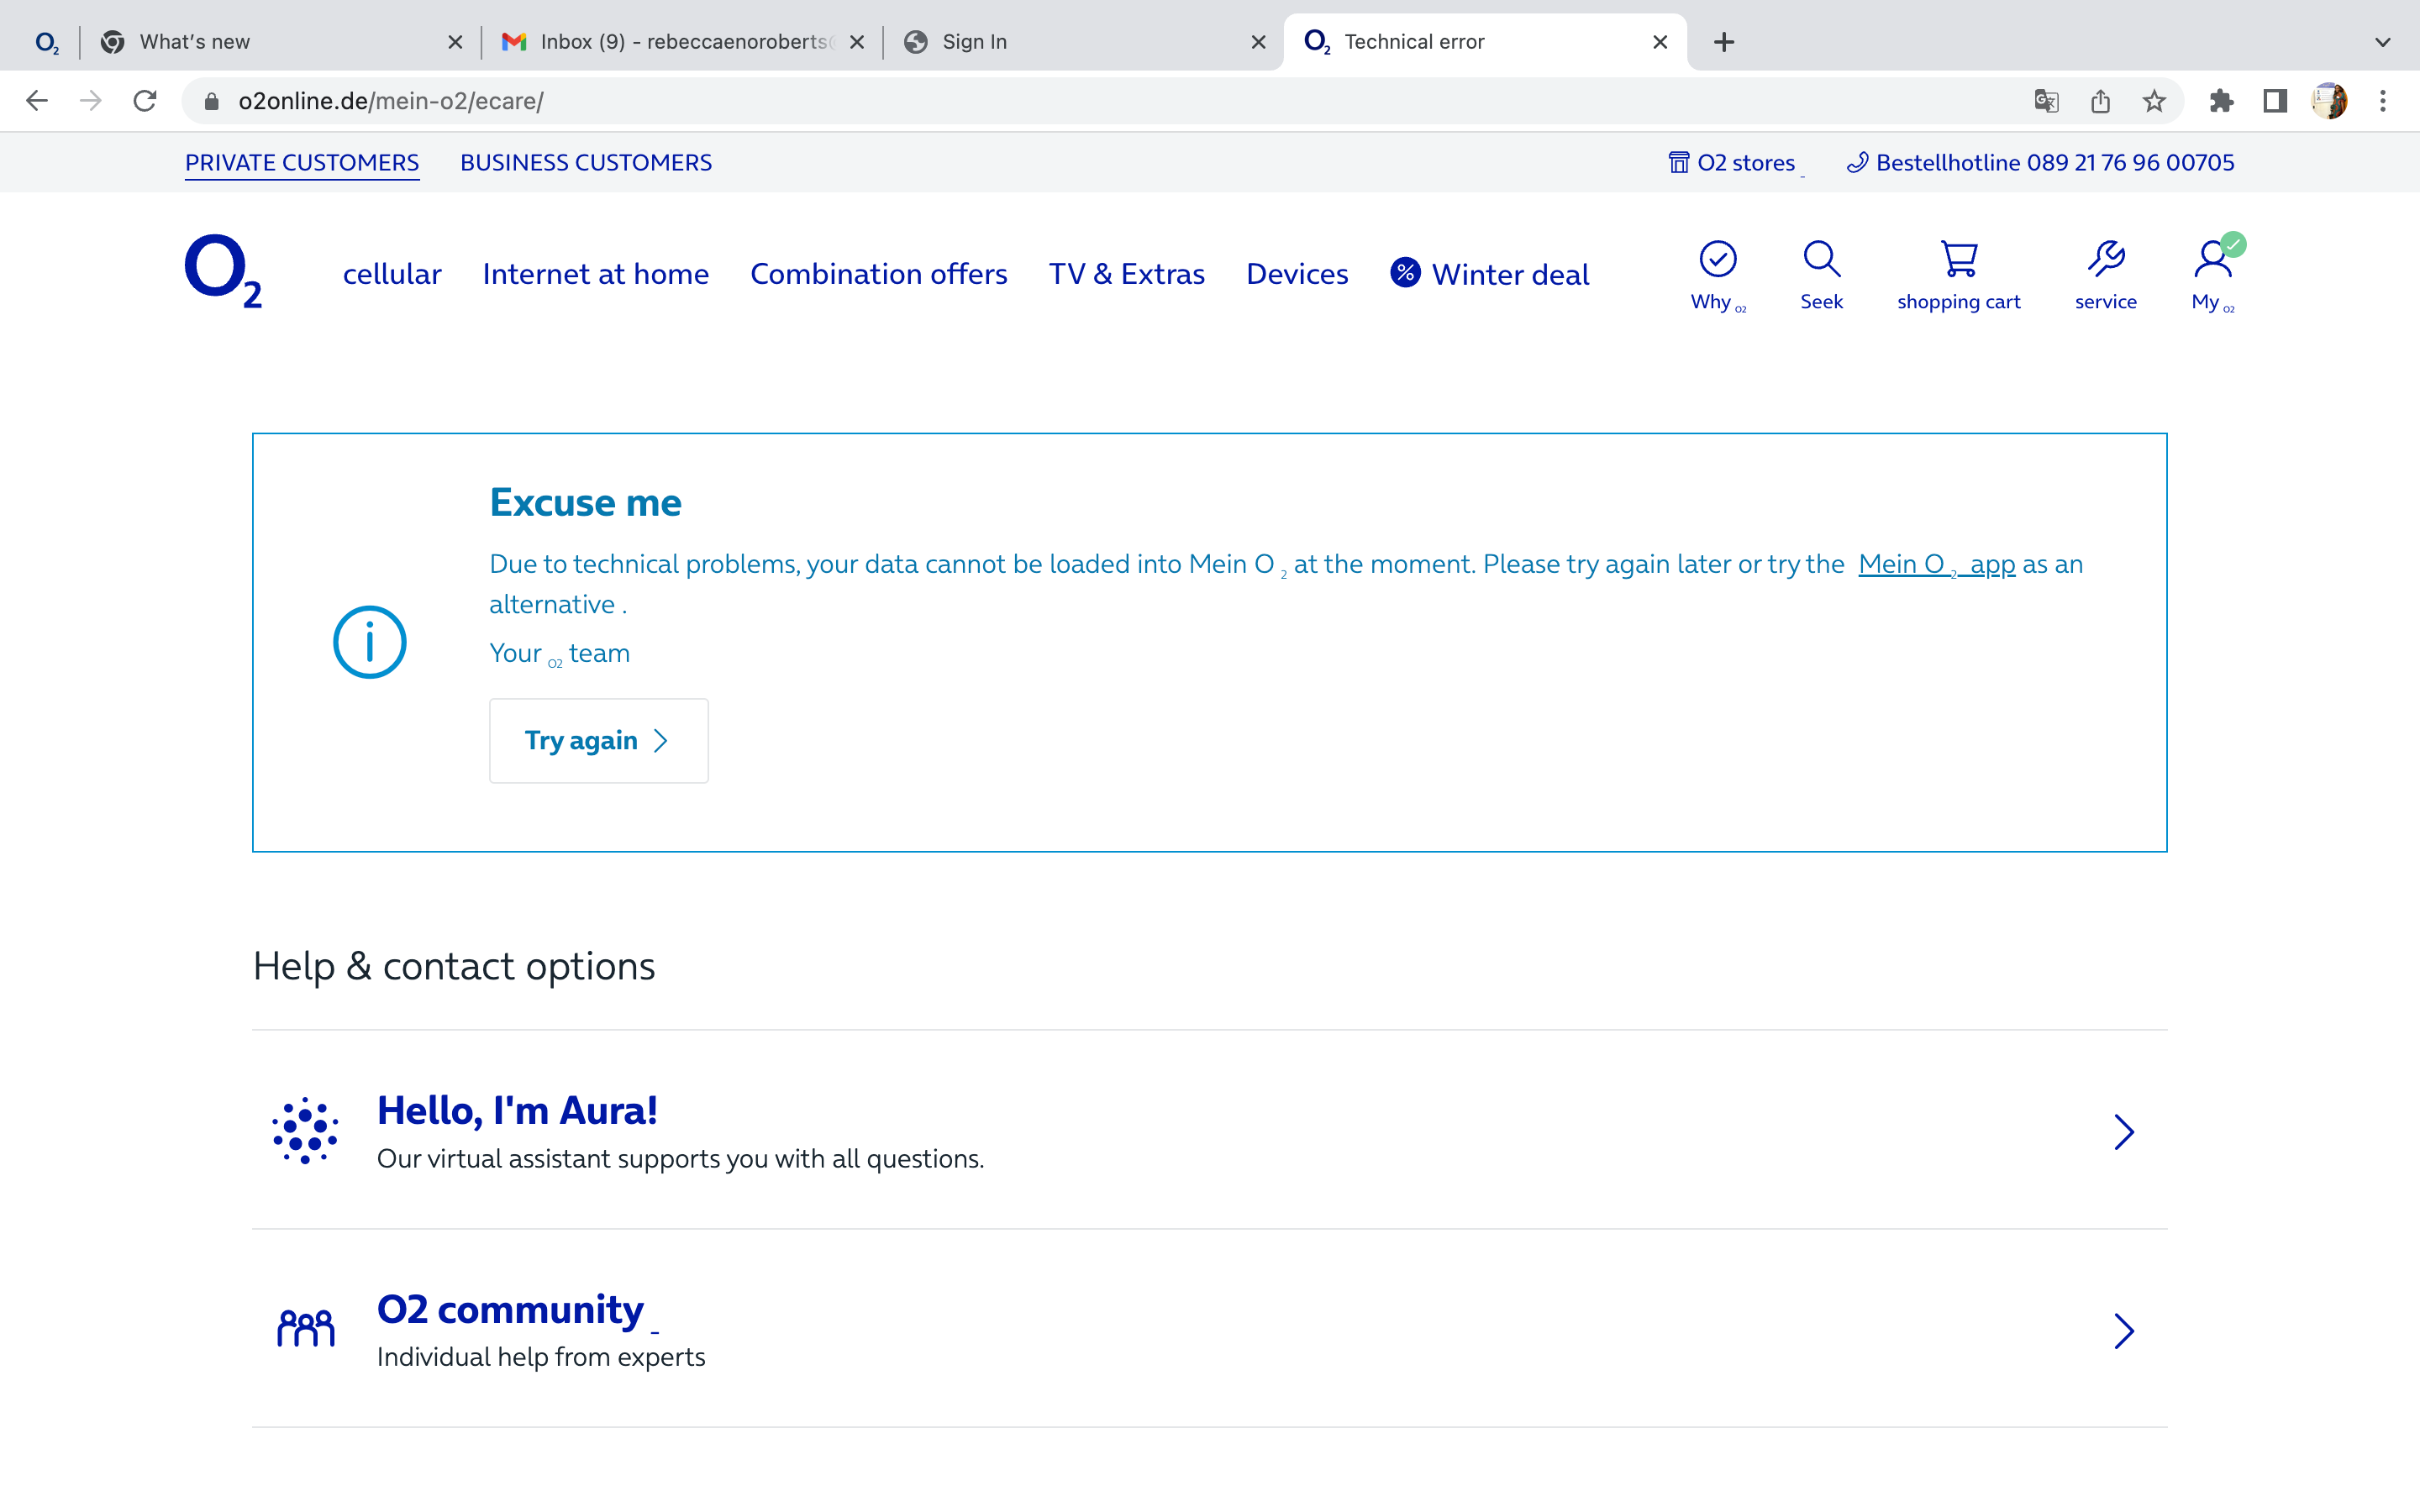Close the Sign In tab
Viewport: 2420px width, 1512px height.
pyautogui.click(x=1258, y=42)
